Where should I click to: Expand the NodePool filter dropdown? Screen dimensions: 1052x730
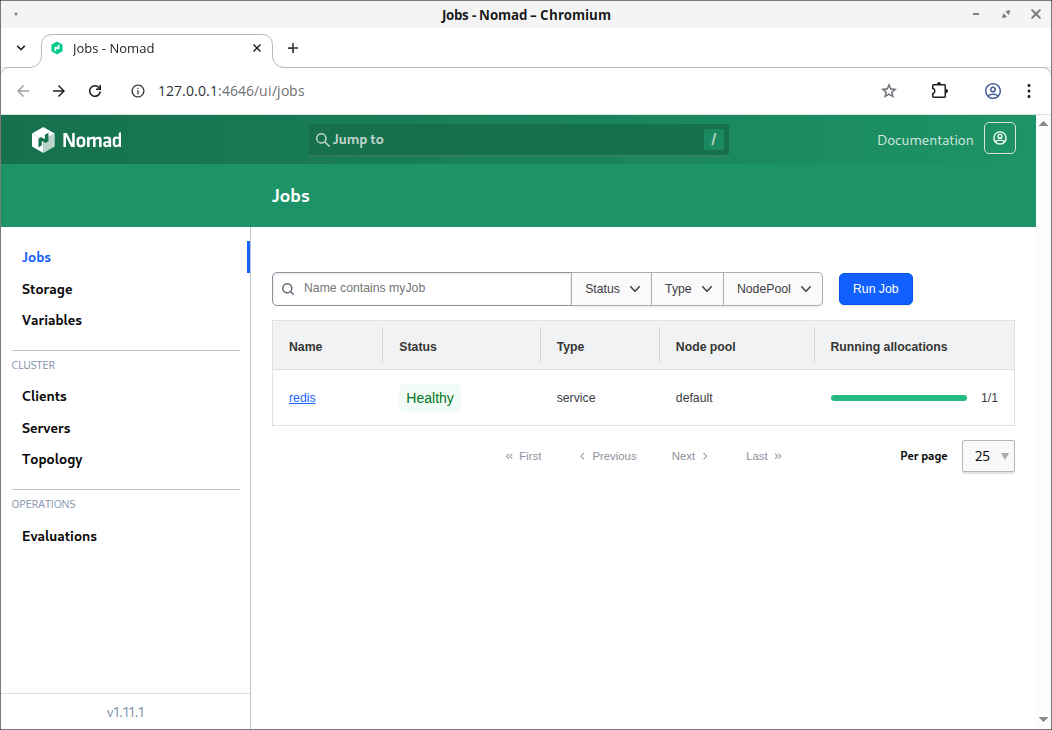pos(773,289)
